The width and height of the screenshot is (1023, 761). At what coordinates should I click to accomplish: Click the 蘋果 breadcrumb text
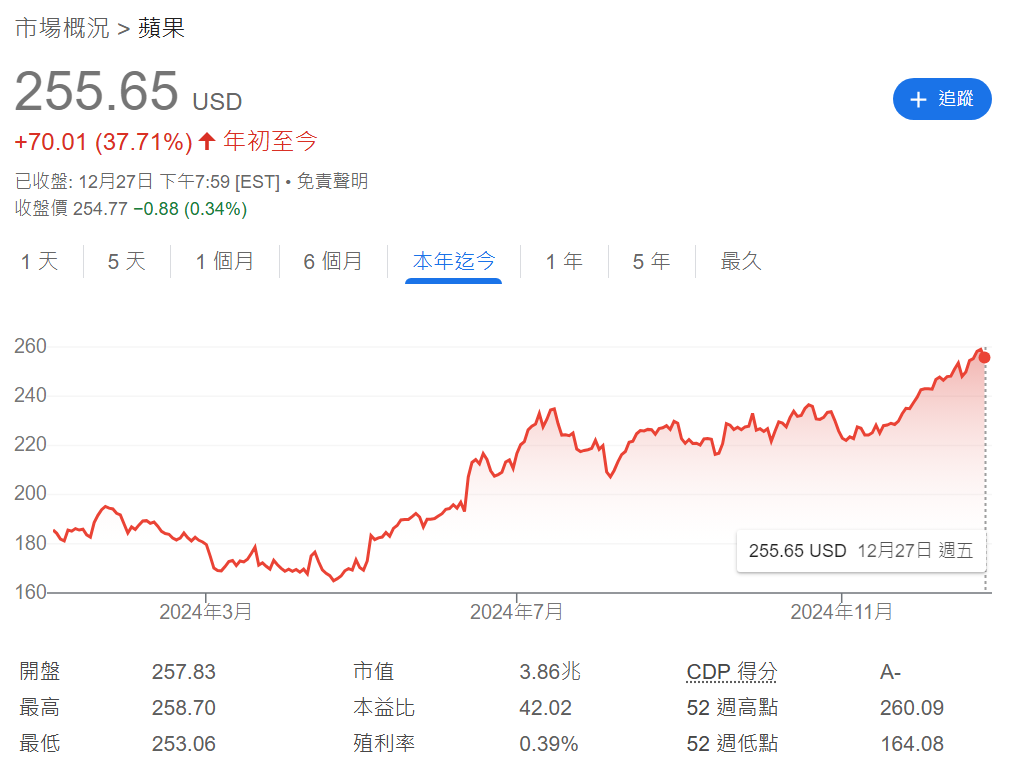tap(161, 28)
